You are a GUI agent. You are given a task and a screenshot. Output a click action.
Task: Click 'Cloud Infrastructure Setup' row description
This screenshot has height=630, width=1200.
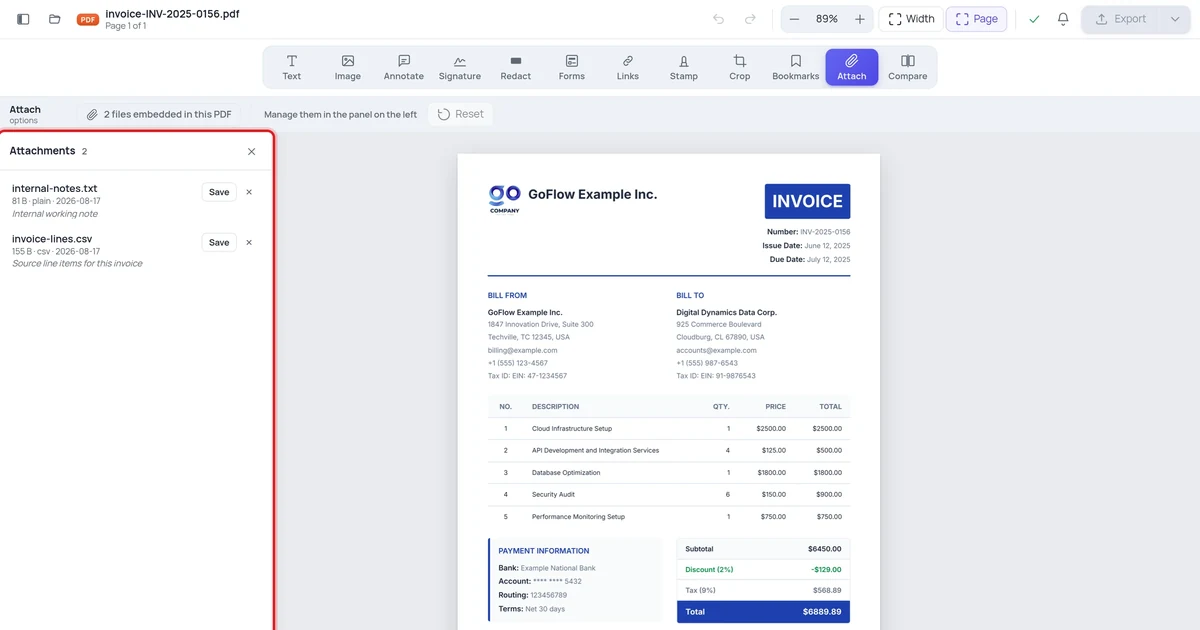[572, 428]
